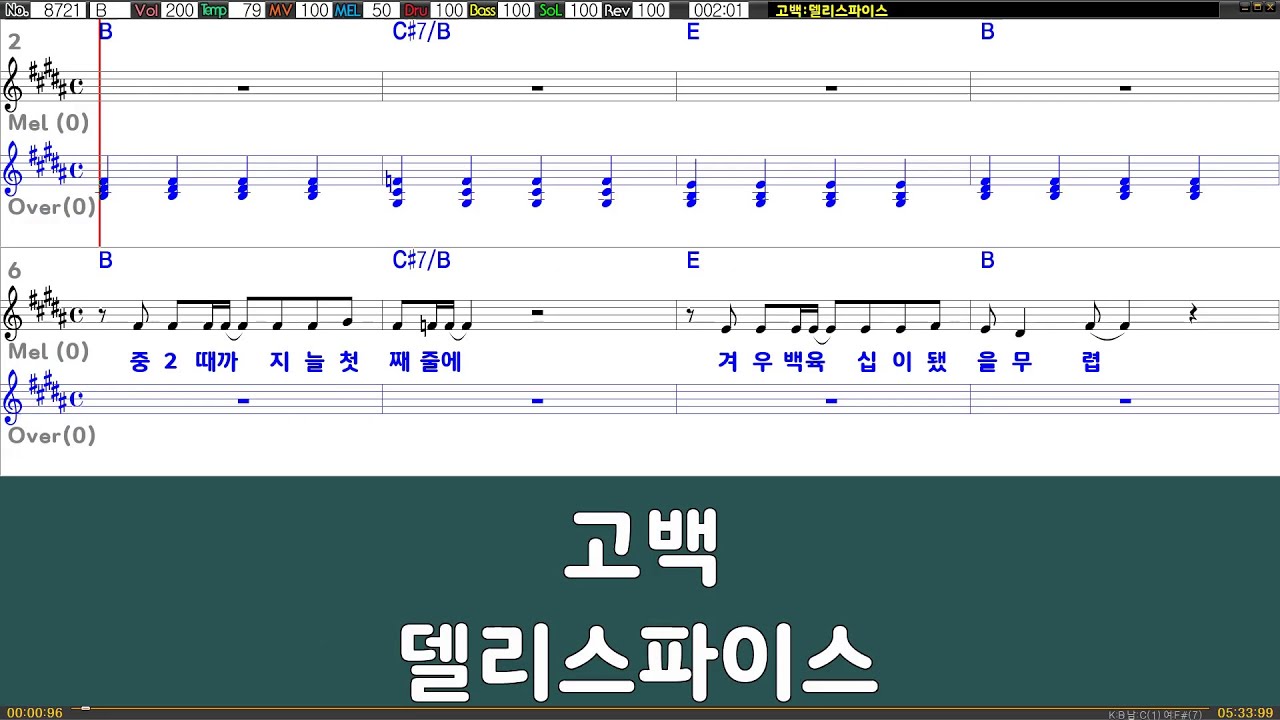Click the lyric 겨 우
The height and width of the screenshot is (720, 1280).
pos(744,361)
